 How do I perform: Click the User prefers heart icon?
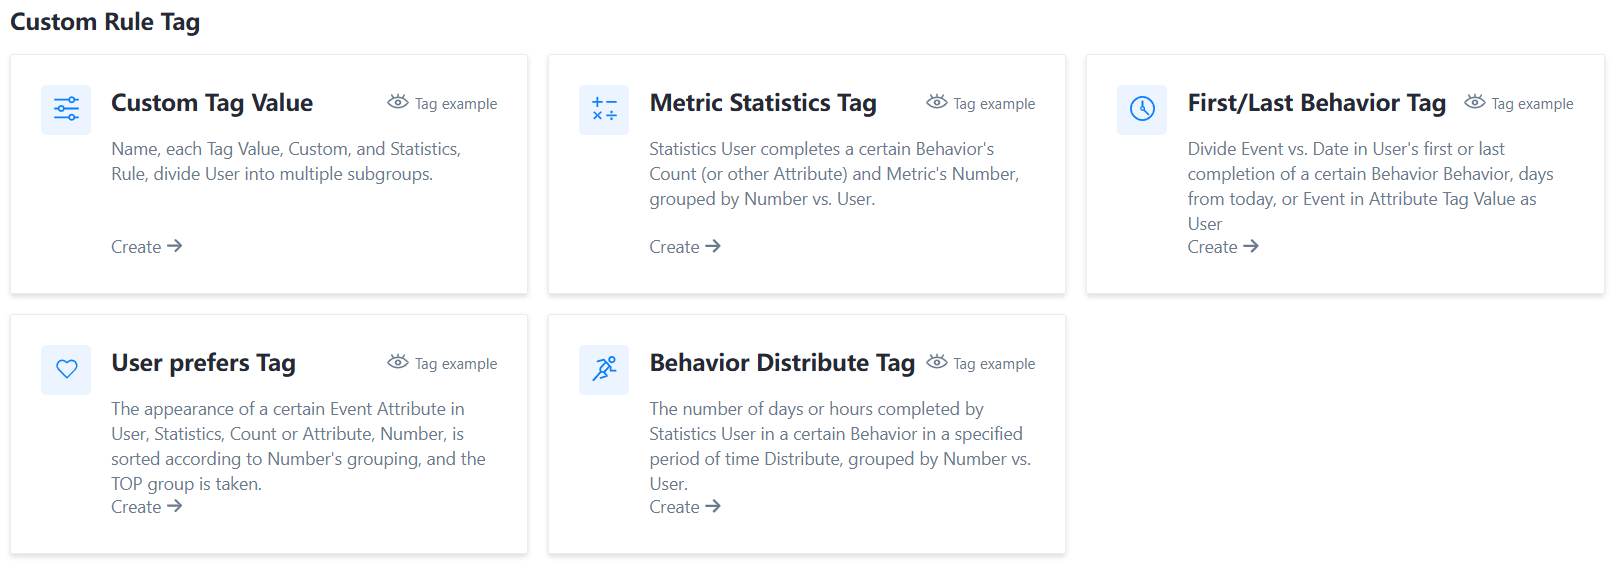coord(66,369)
